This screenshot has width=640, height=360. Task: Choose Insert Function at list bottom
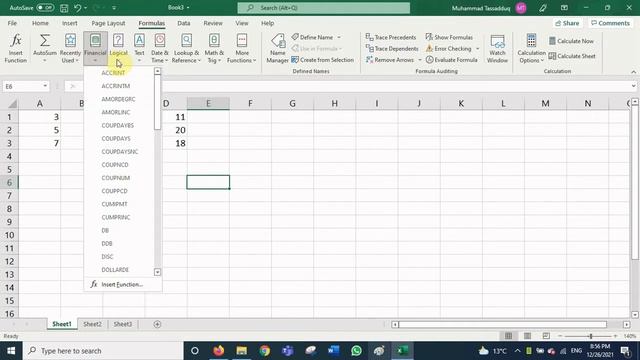click(x=122, y=284)
